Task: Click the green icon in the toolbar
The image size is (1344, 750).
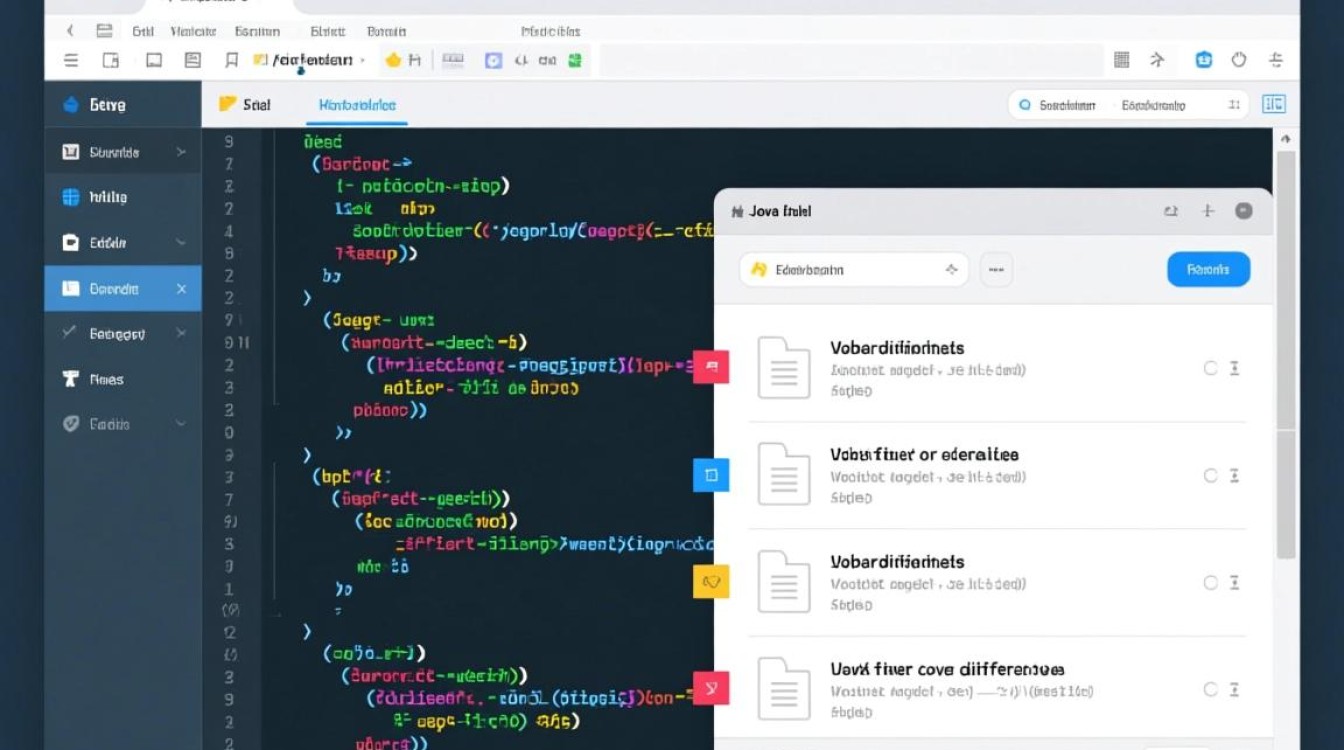Action: pyautogui.click(x=575, y=60)
